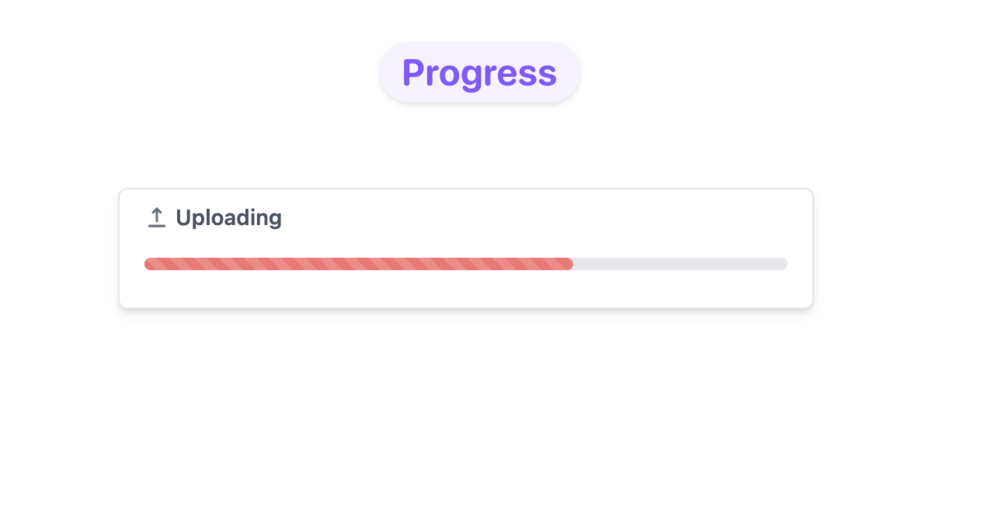Click the rounded start of the progress bar
1005x531 pixels.
click(148, 264)
